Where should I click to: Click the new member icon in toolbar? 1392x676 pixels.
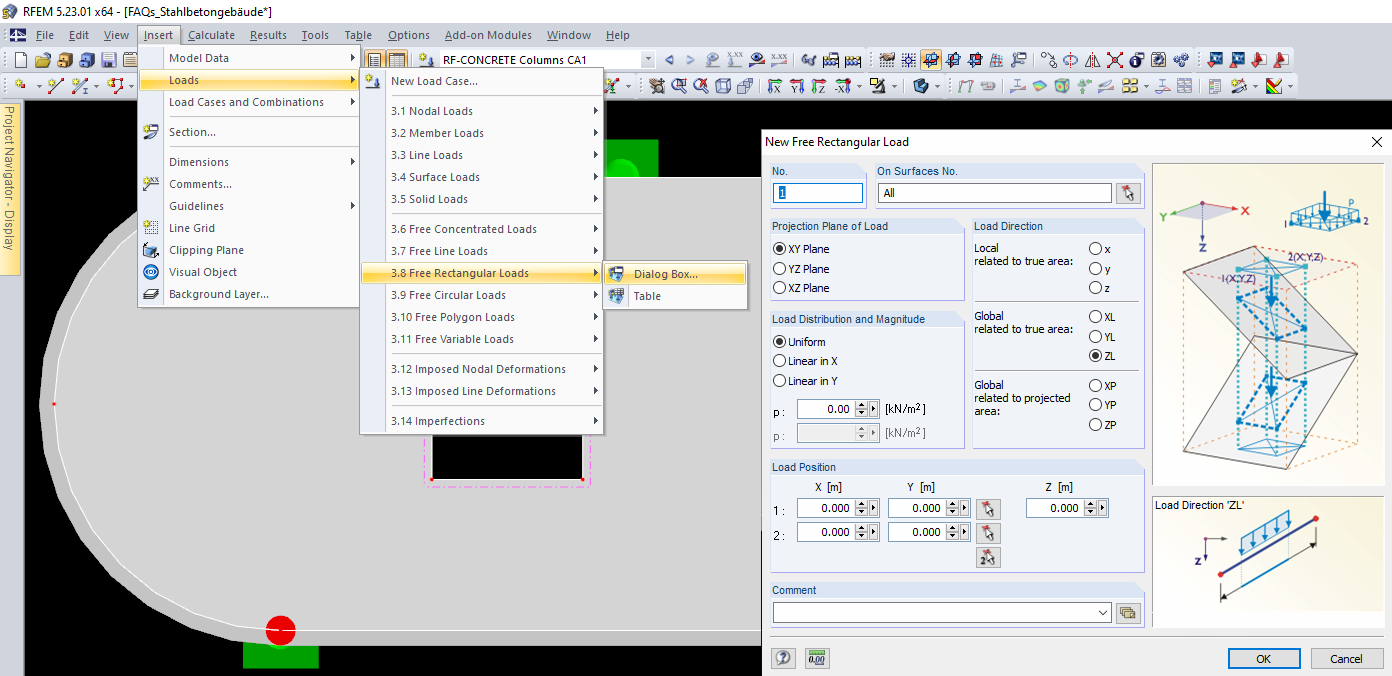(82, 86)
